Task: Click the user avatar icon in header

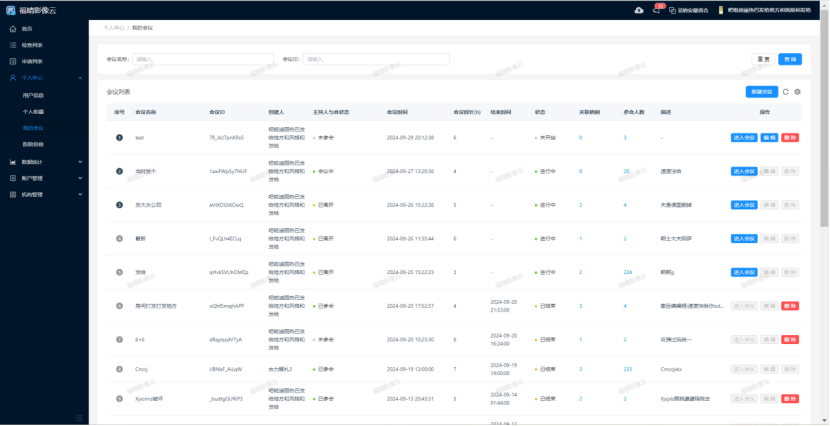Action: click(721, 10)
